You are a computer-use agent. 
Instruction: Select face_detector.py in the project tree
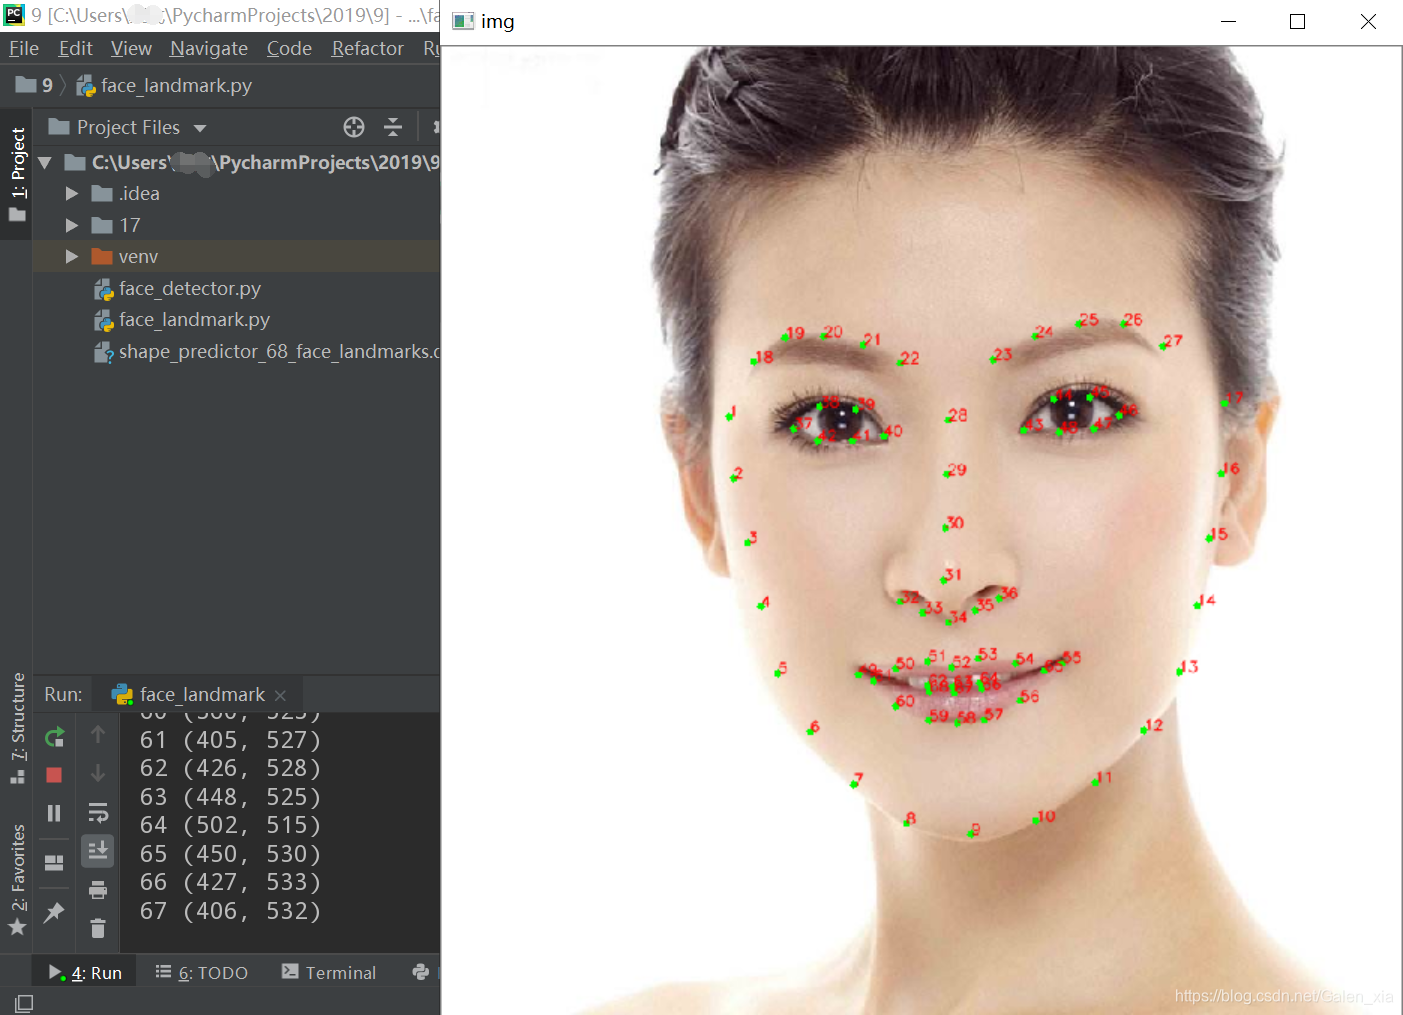(x=189, y=289)
